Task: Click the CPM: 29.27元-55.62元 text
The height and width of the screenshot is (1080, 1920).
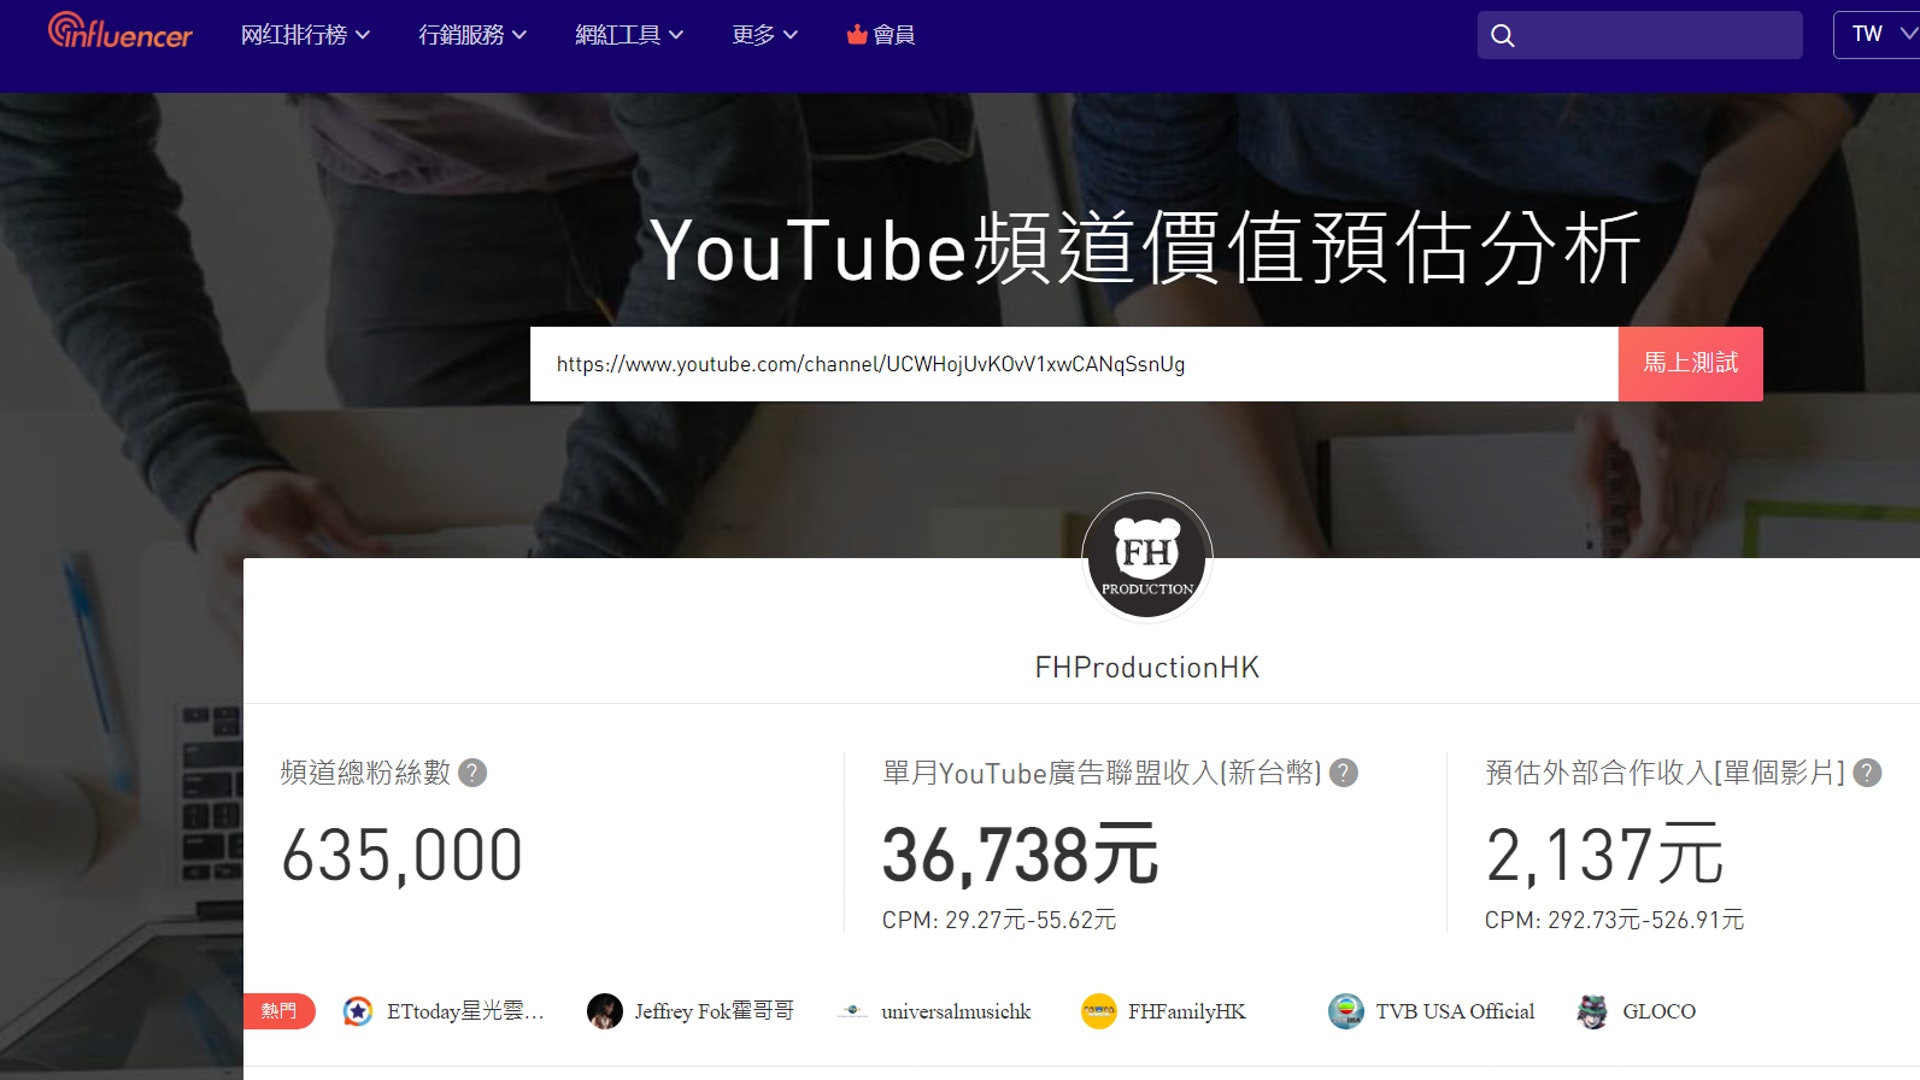Action: [x=999, y=920]
